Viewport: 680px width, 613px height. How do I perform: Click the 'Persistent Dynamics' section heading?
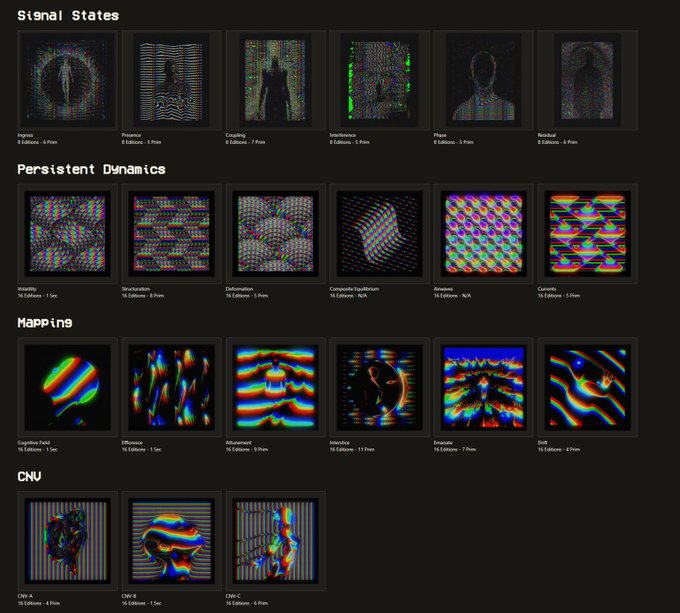coord(91,169)
